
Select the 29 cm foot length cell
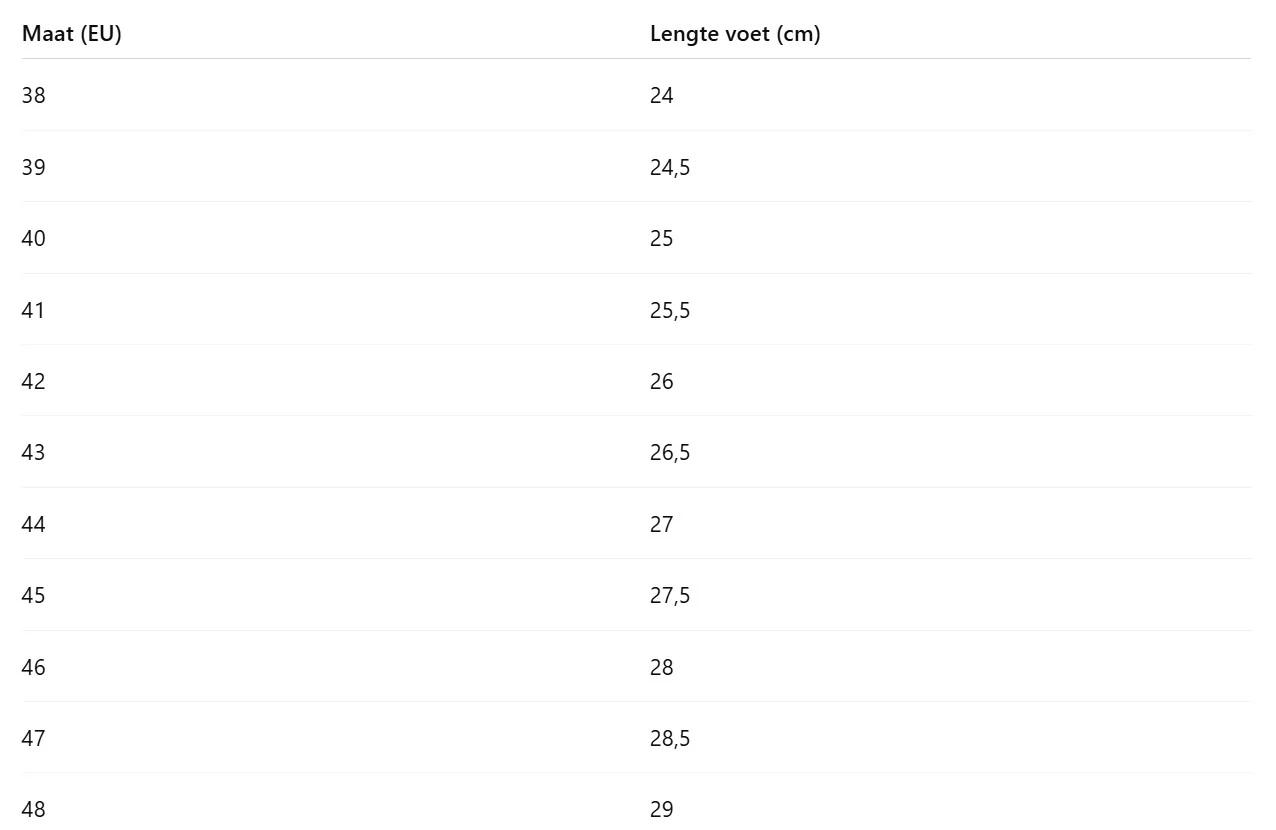pyautogui.click(x=662, y=810)
